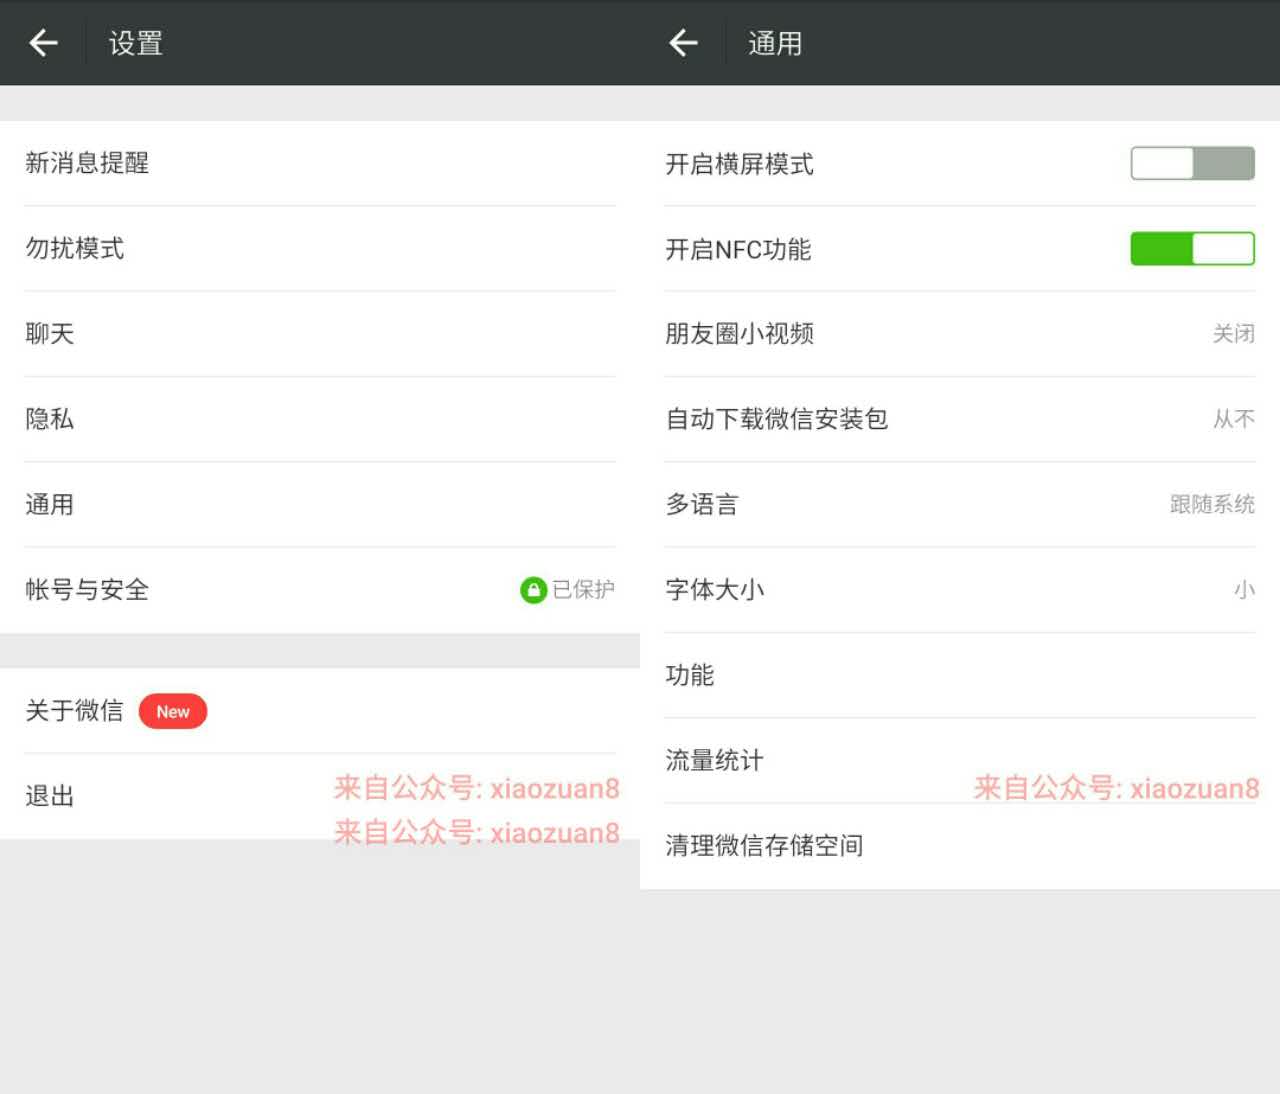The image size is (1280, 1094).
Task: Go to 聊天 settings
Action: pos(318,334)
